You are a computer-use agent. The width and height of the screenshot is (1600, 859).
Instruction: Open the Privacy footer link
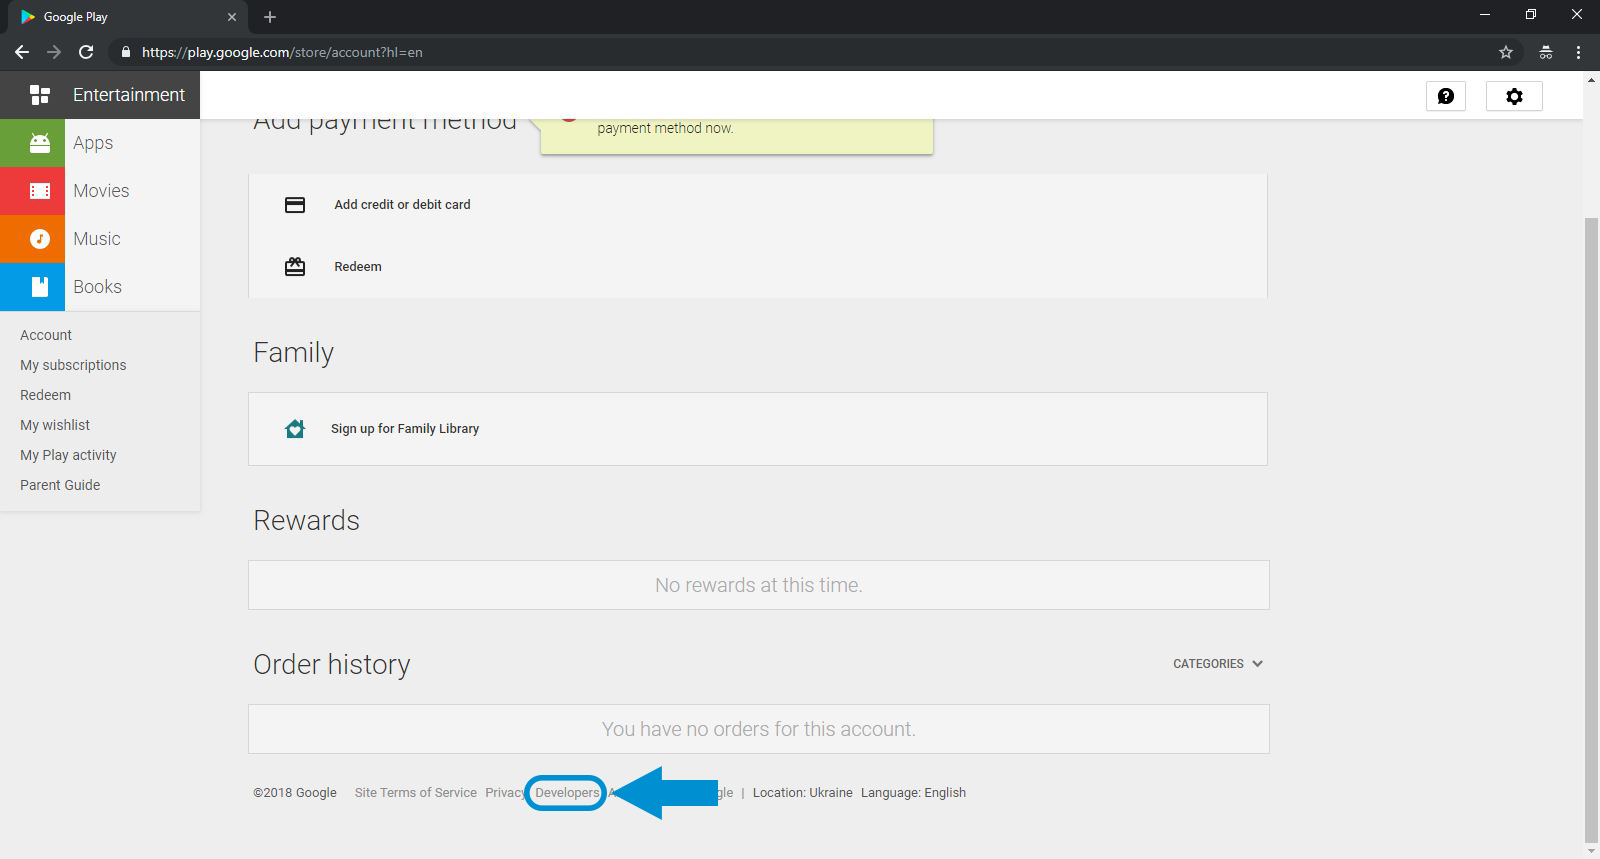pos(505,793)
